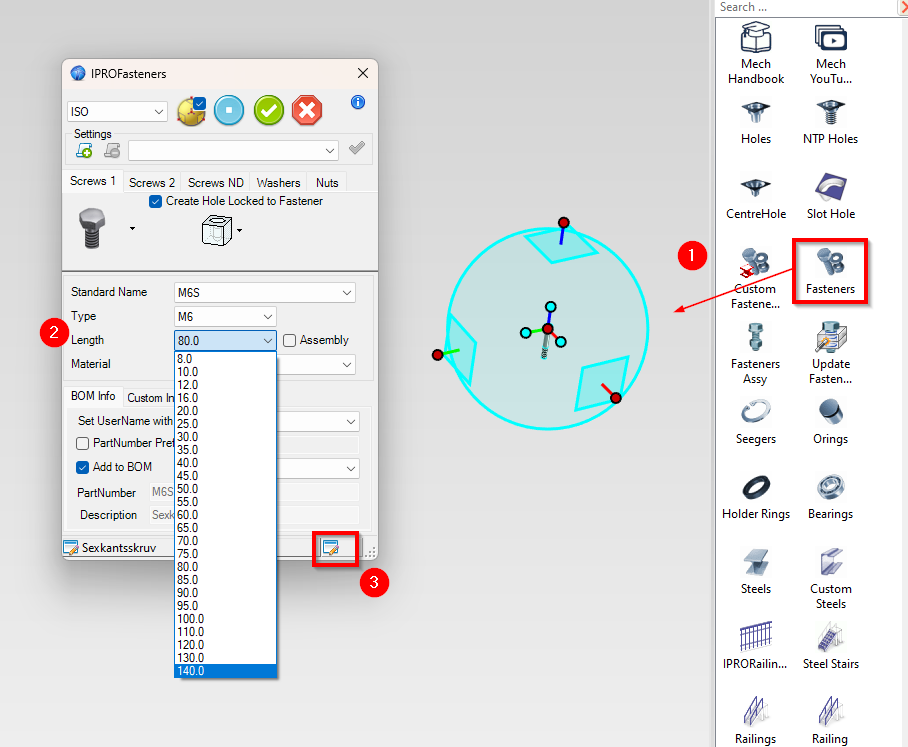Viewport: 908px width, 747px height.
Task: Toggle the Add to BOM checkbox
Action: pos(82,467)
